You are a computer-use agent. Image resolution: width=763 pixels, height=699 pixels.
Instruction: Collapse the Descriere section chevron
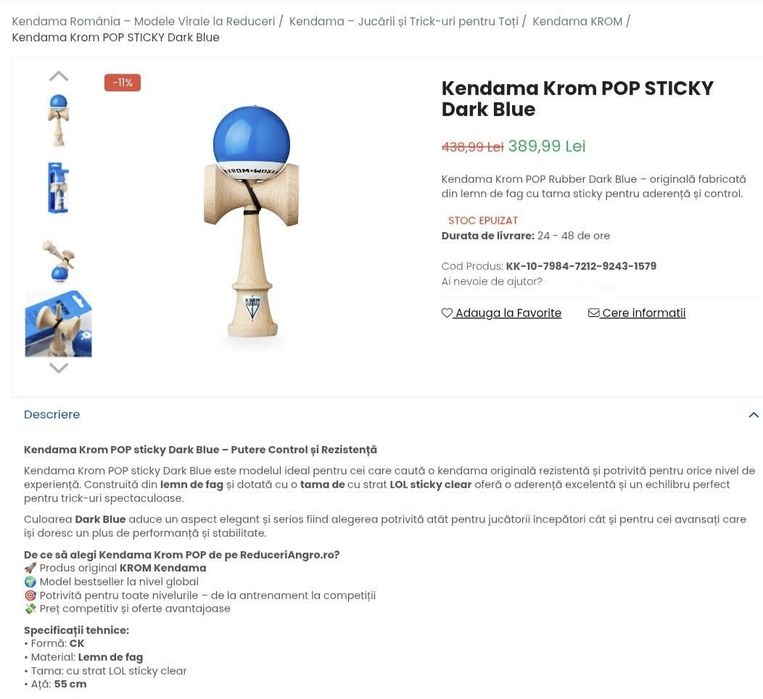(x=753, y=415)
